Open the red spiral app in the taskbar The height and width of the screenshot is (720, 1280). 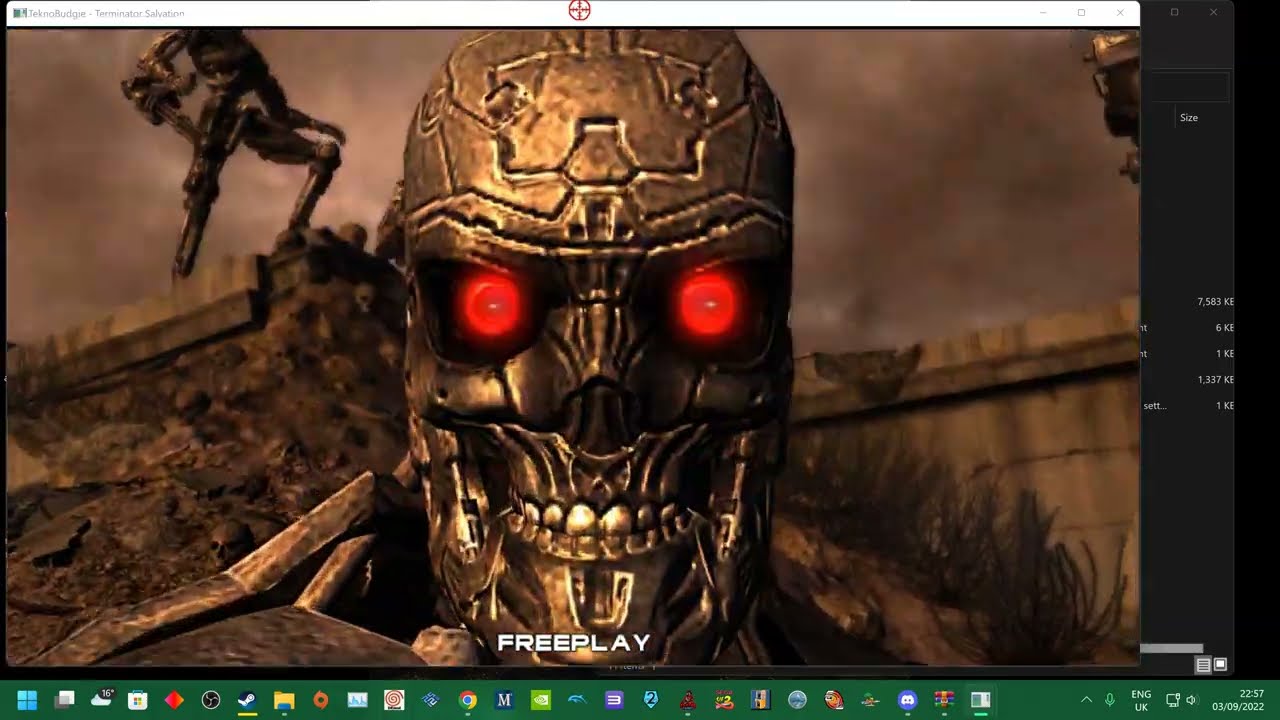(394, 700)
